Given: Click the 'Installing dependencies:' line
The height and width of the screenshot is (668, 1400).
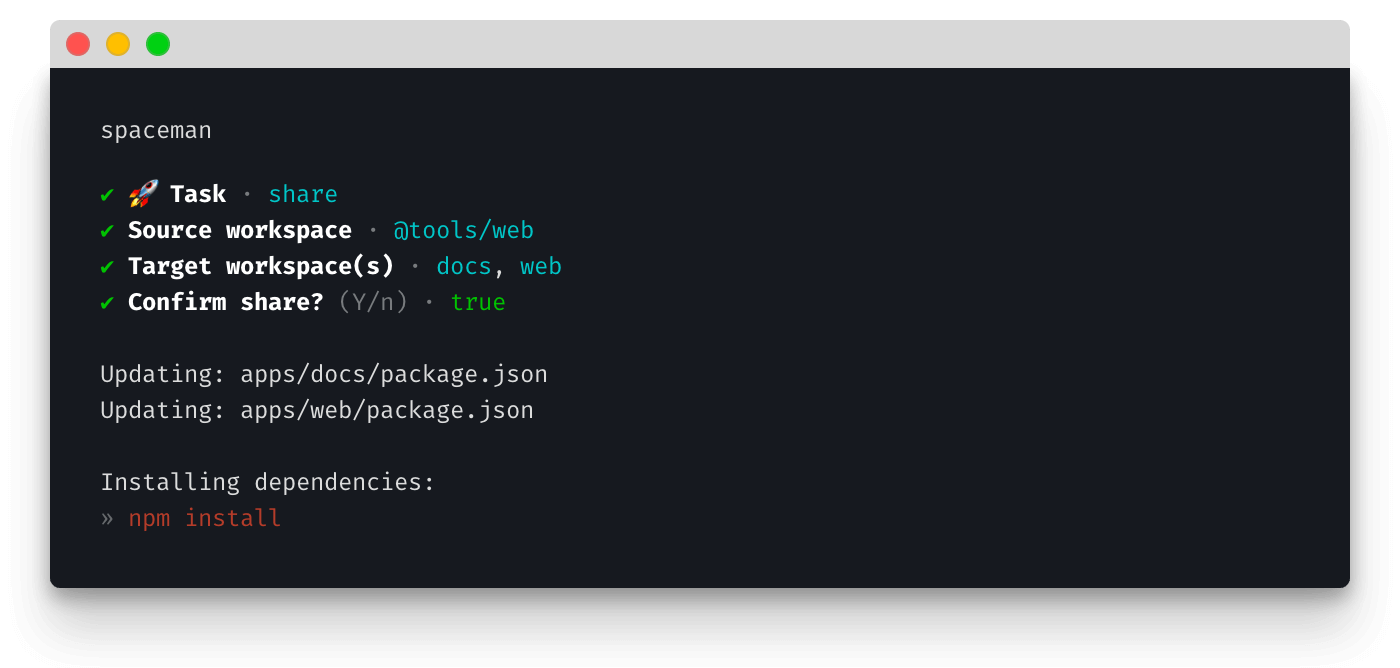Looking at the screenshot, I should 268,482.
